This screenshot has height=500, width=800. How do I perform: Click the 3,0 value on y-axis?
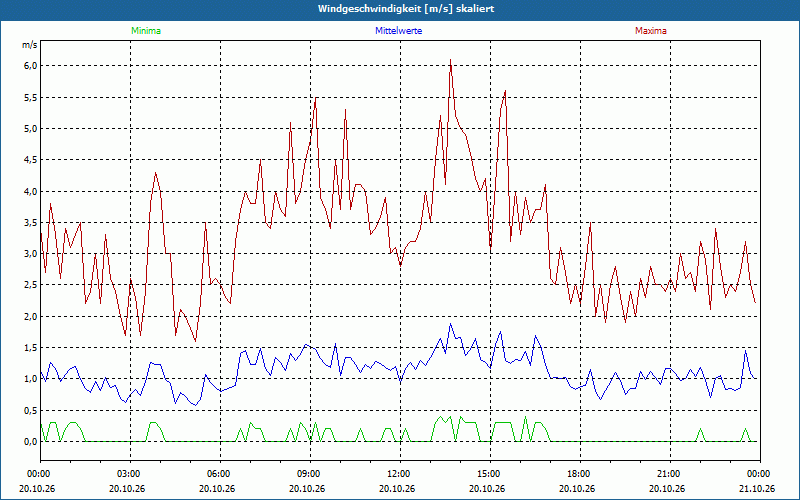pos(30,254)
